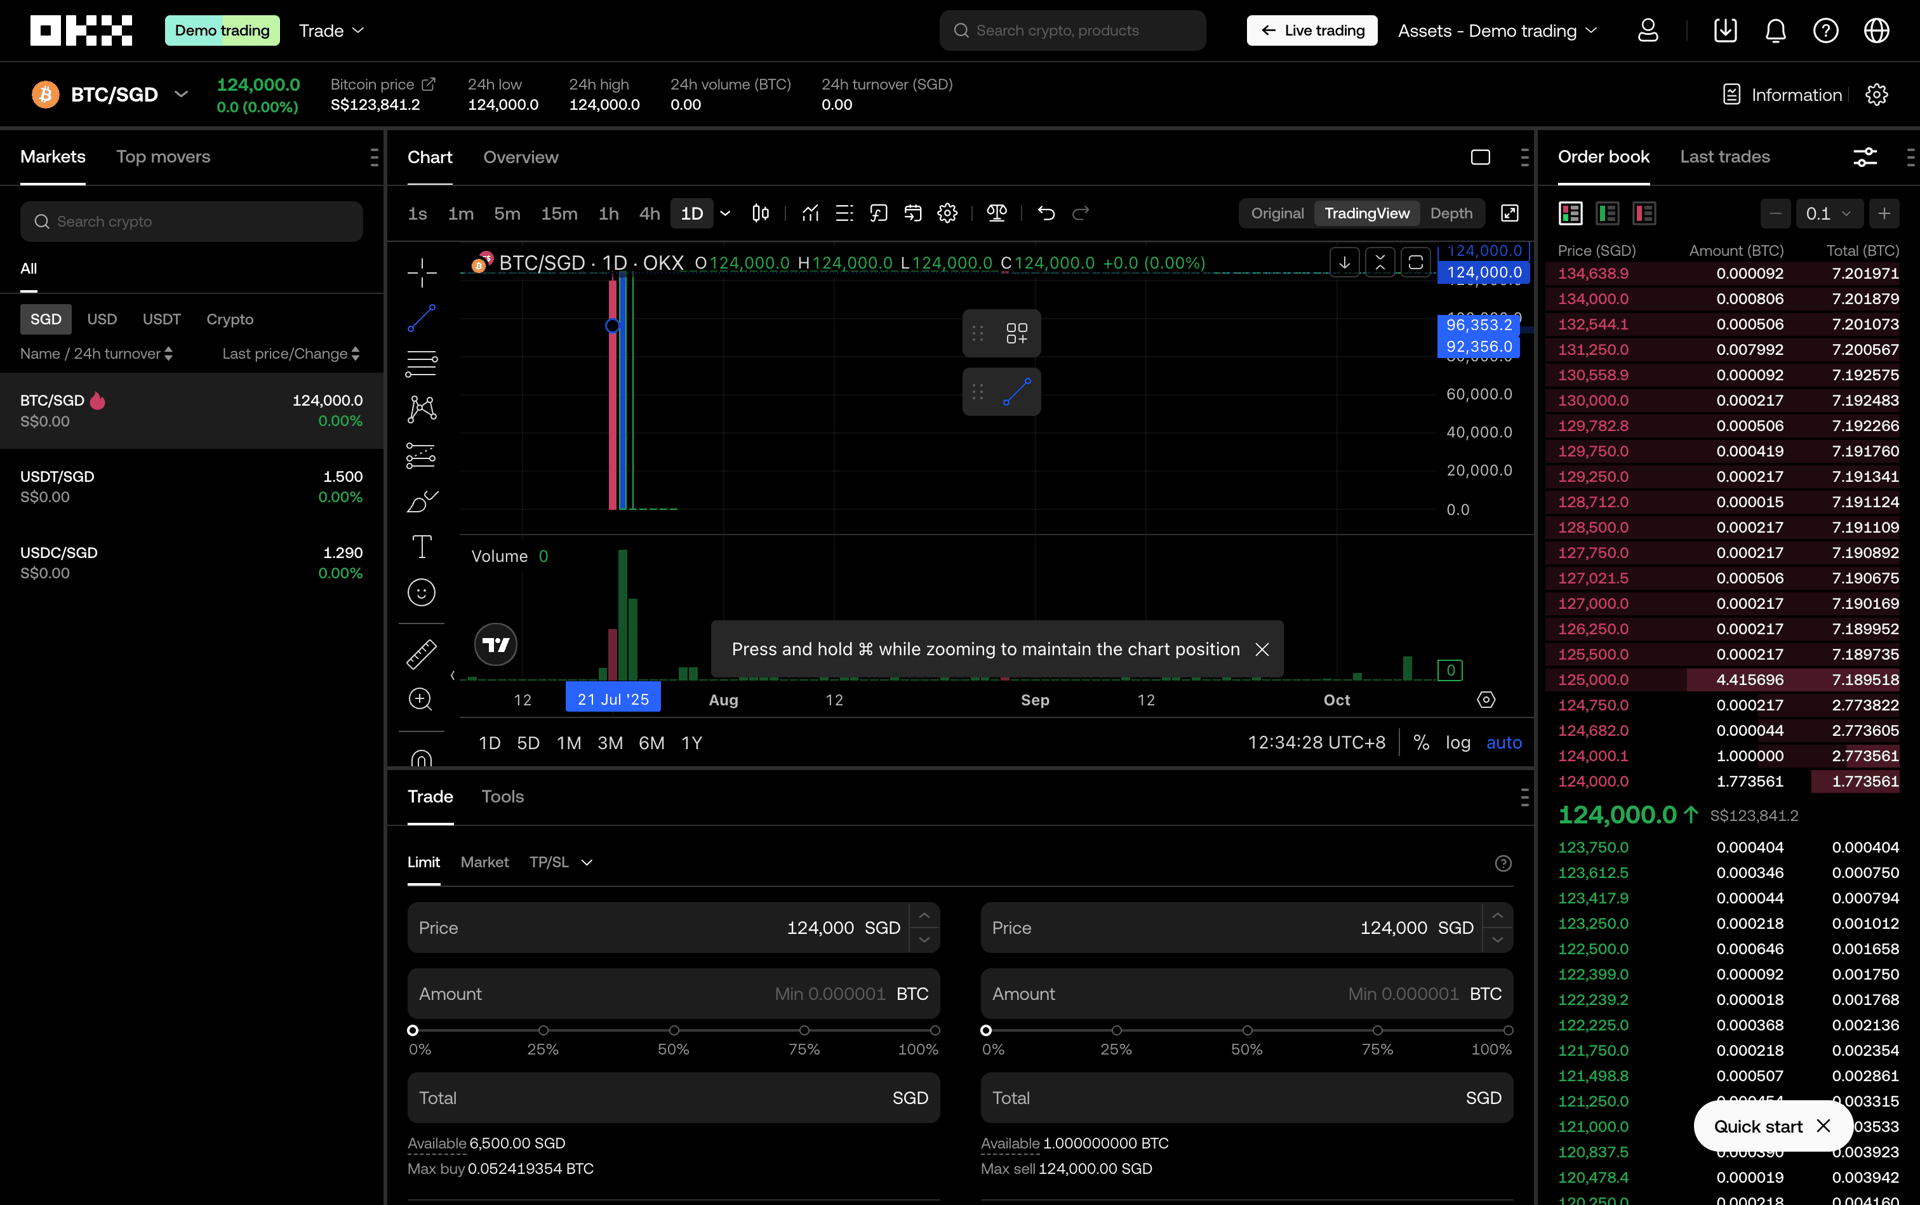Open page settings gear next to Information
Screen dimensions: 1920x1205
point(1877,95)
